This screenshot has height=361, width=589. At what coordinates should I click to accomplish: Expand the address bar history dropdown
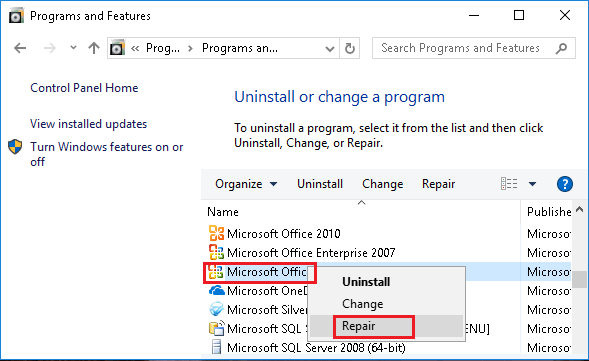(330, 48)
